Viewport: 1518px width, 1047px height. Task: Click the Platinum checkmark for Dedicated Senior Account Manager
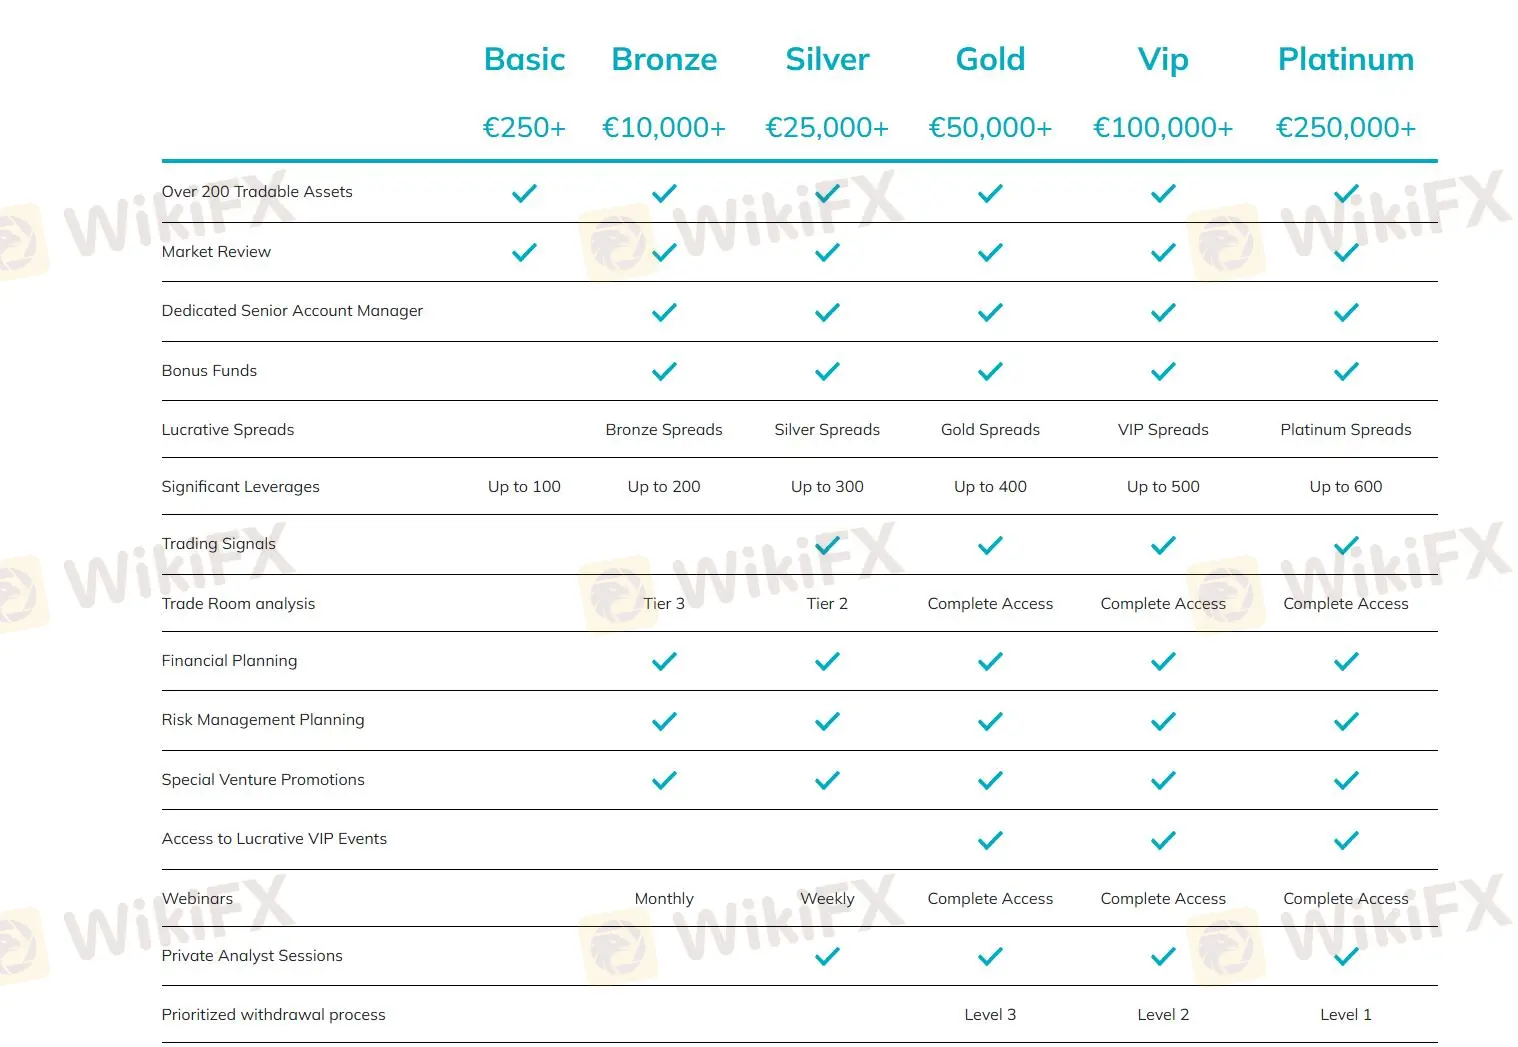tap(1346, 313)
